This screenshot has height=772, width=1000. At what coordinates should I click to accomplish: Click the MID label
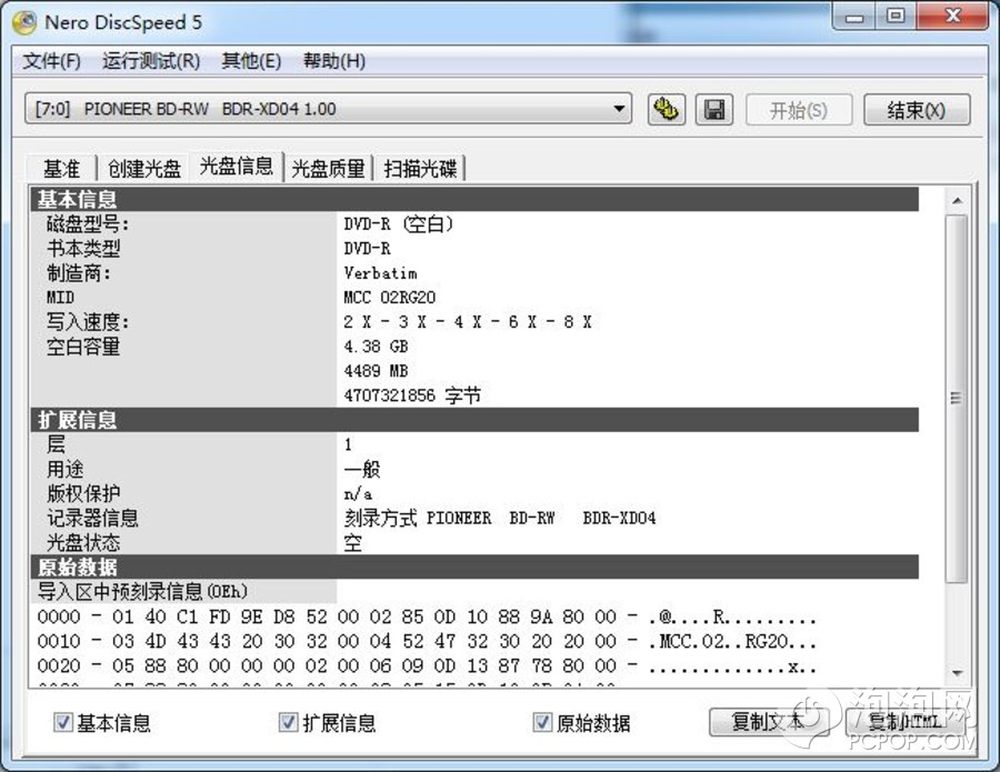pos(61,297)
